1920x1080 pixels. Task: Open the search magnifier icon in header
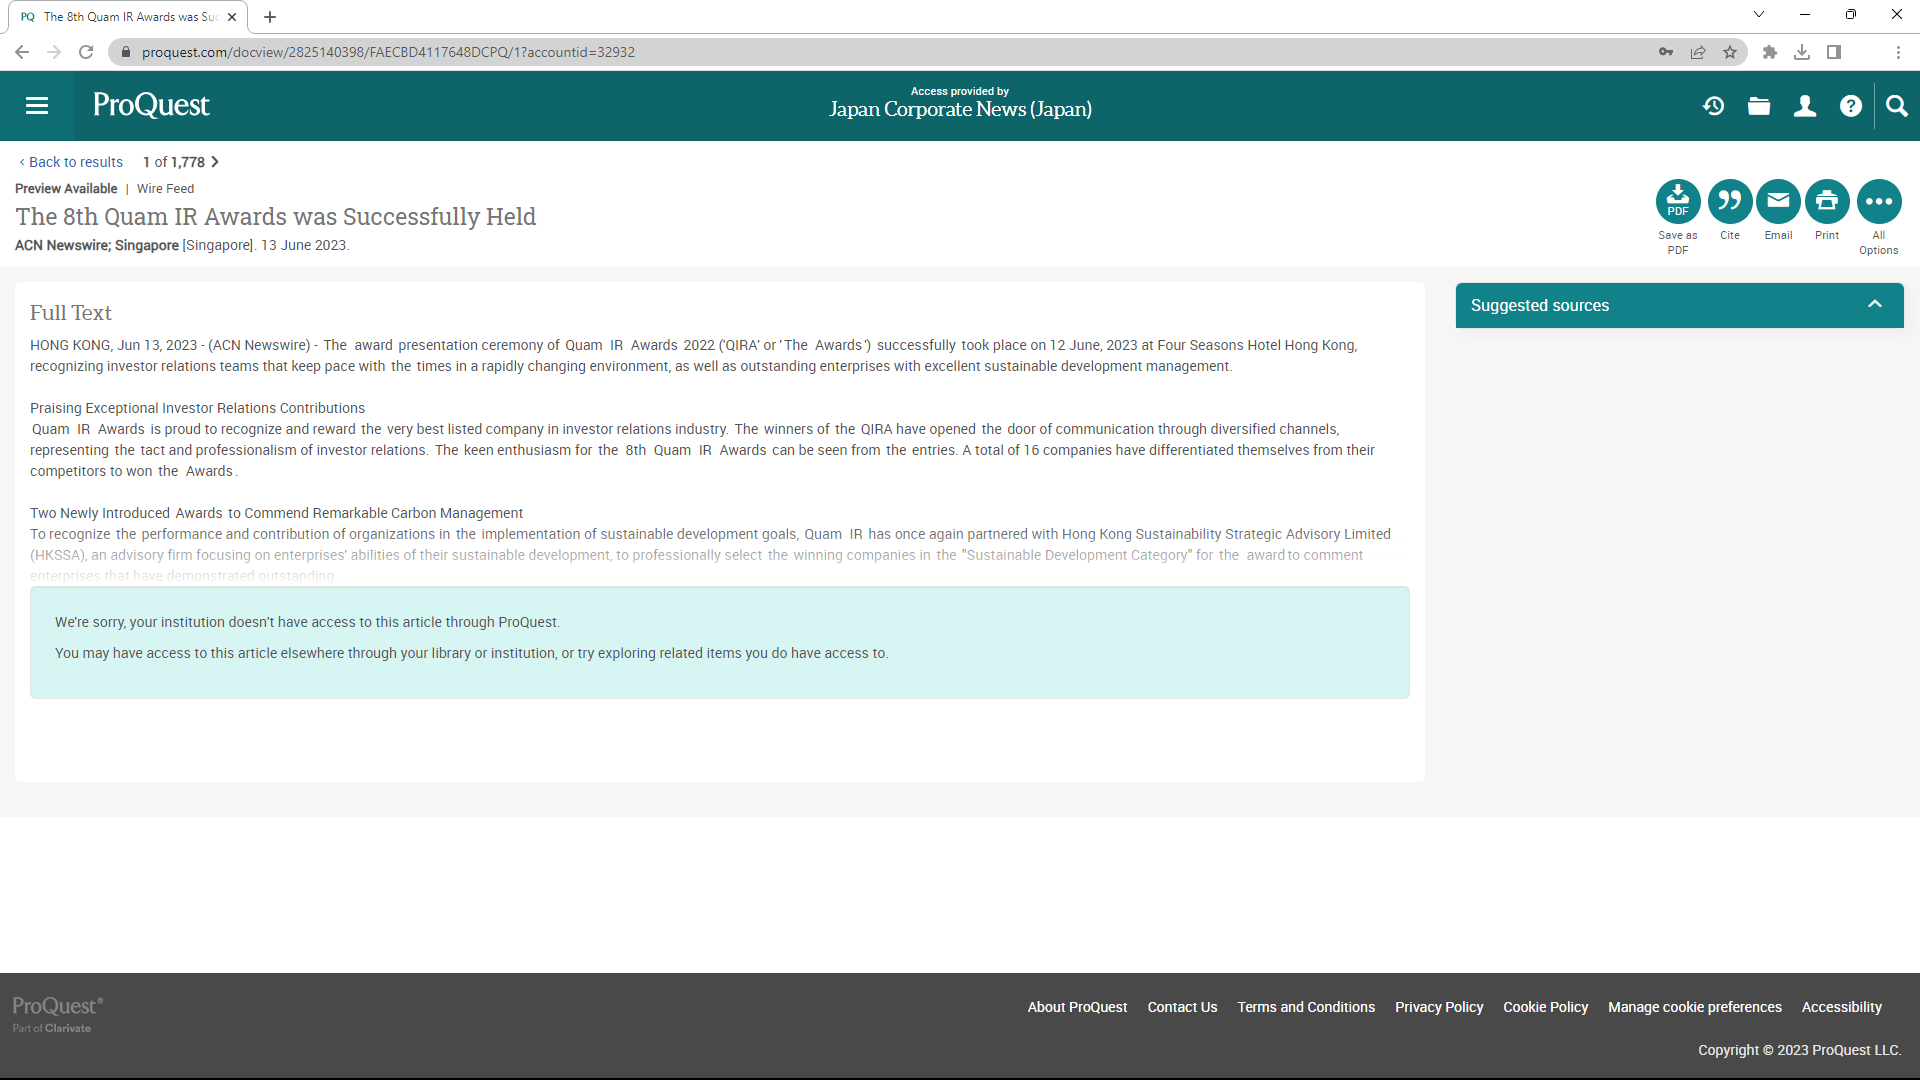[x=1897, y=106]
